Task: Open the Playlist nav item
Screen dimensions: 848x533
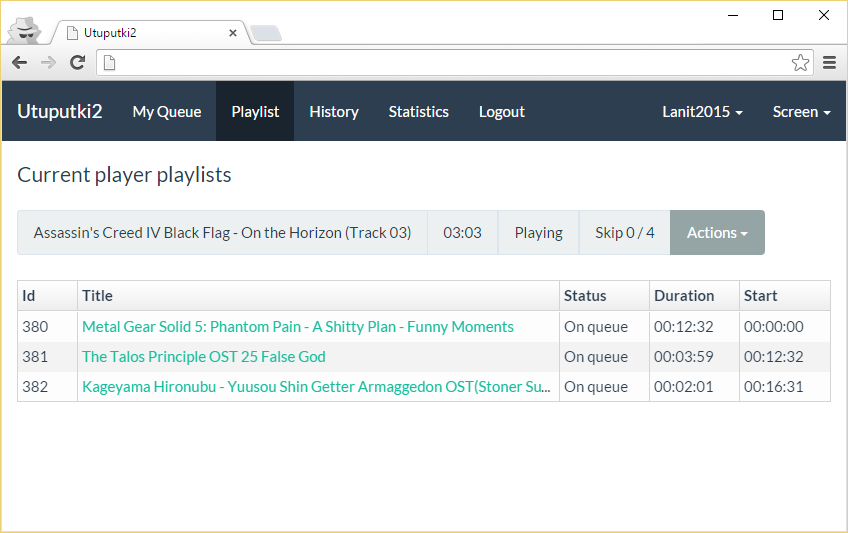Action: pos(255,111)
